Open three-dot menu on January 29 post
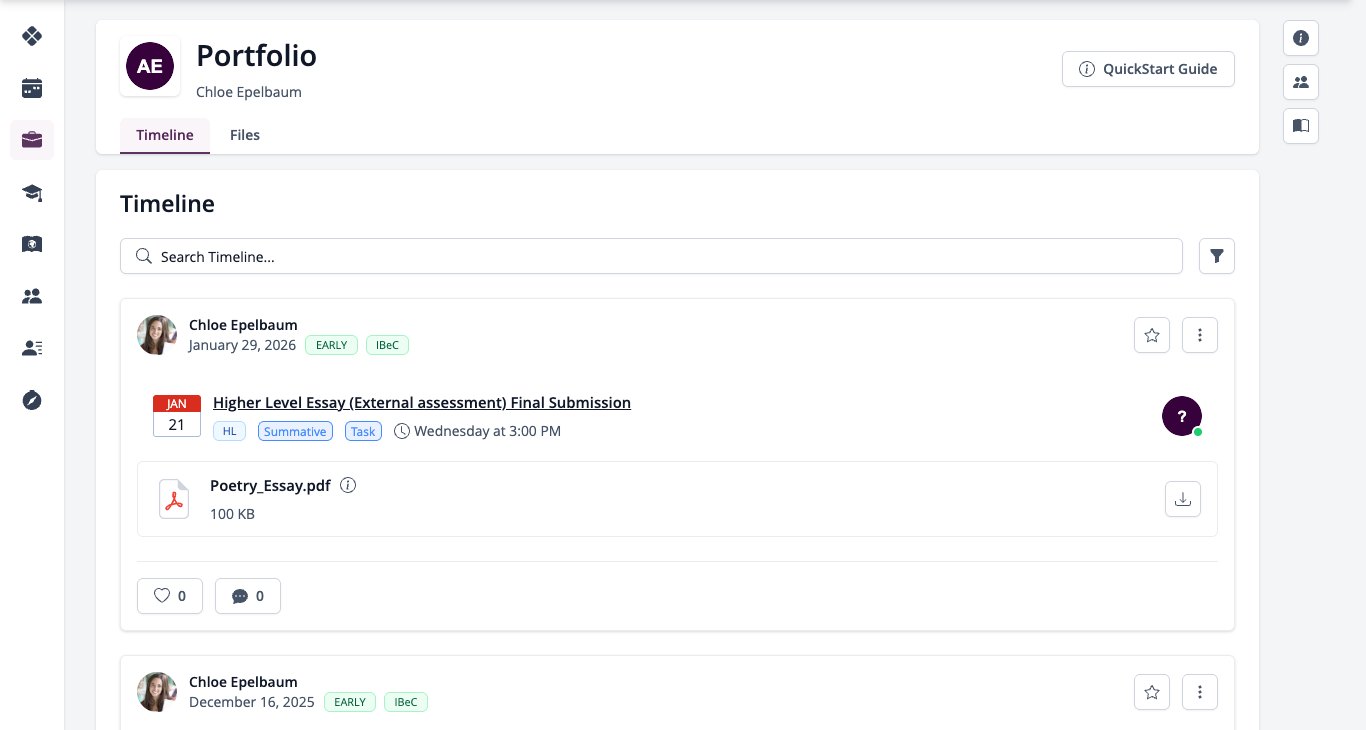 pos(1200,335)
